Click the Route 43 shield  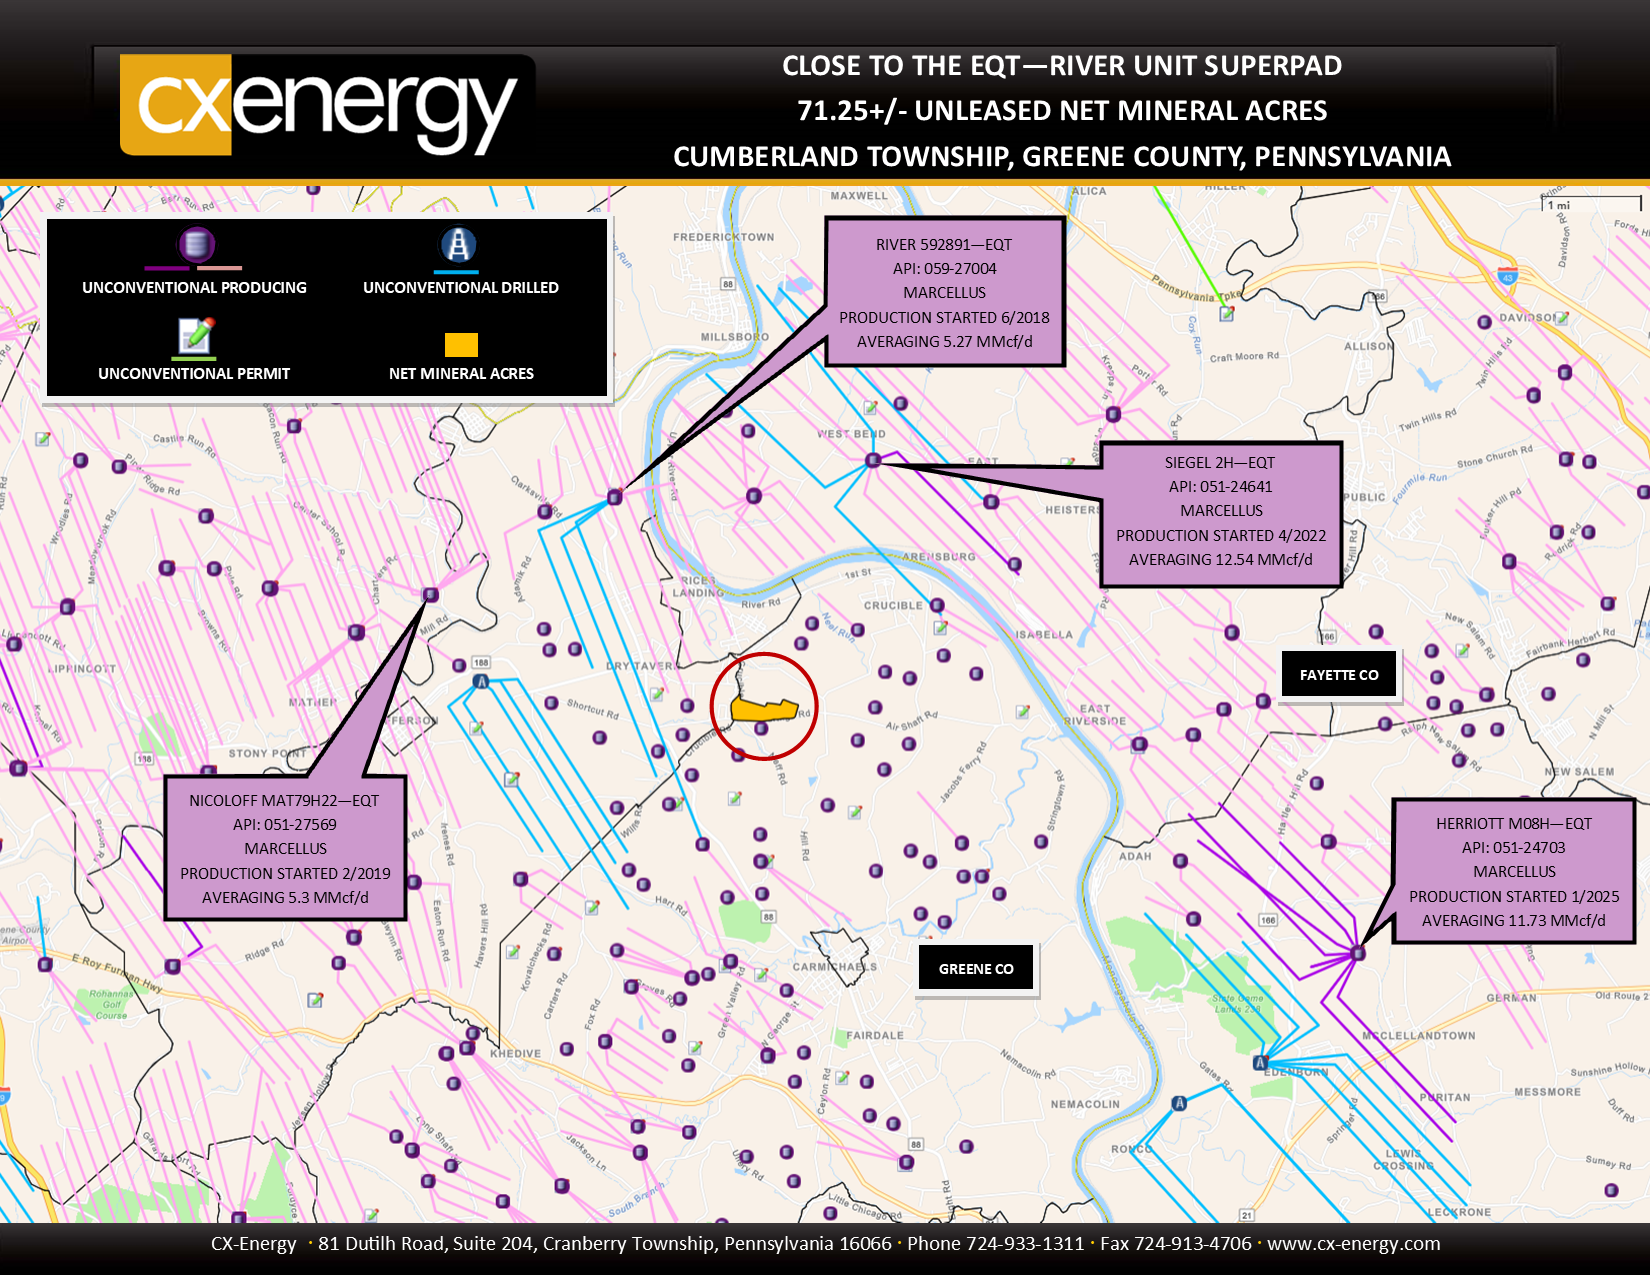pos(1506,275)
